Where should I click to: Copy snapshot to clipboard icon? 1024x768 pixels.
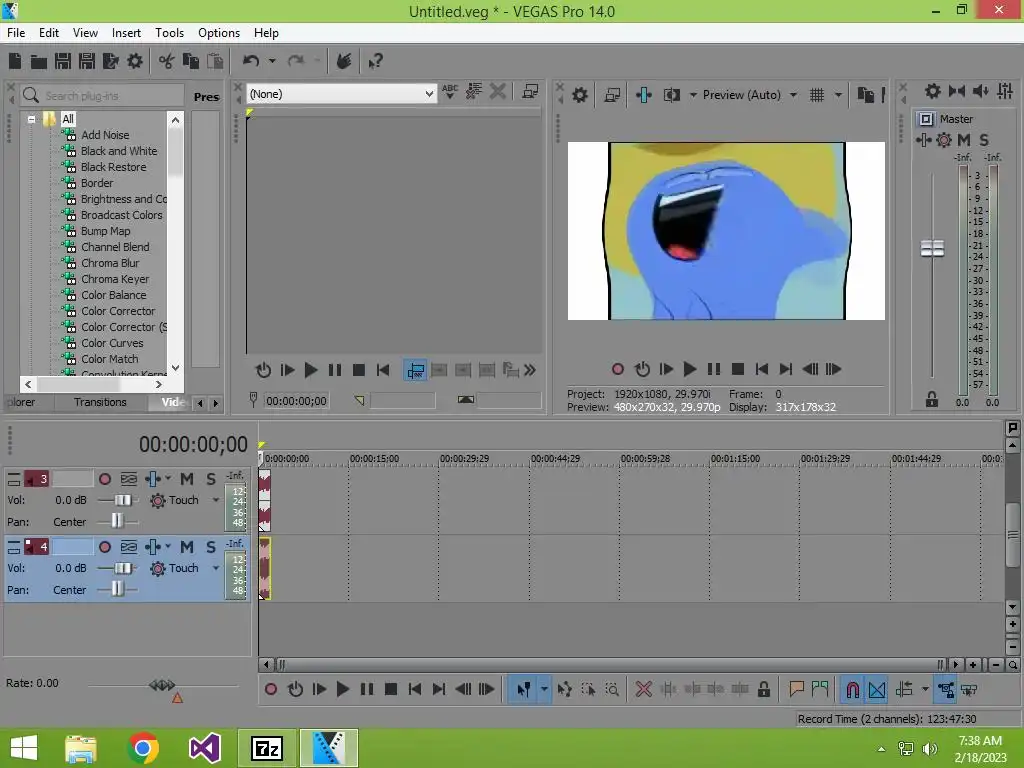(x=865, y=95)
